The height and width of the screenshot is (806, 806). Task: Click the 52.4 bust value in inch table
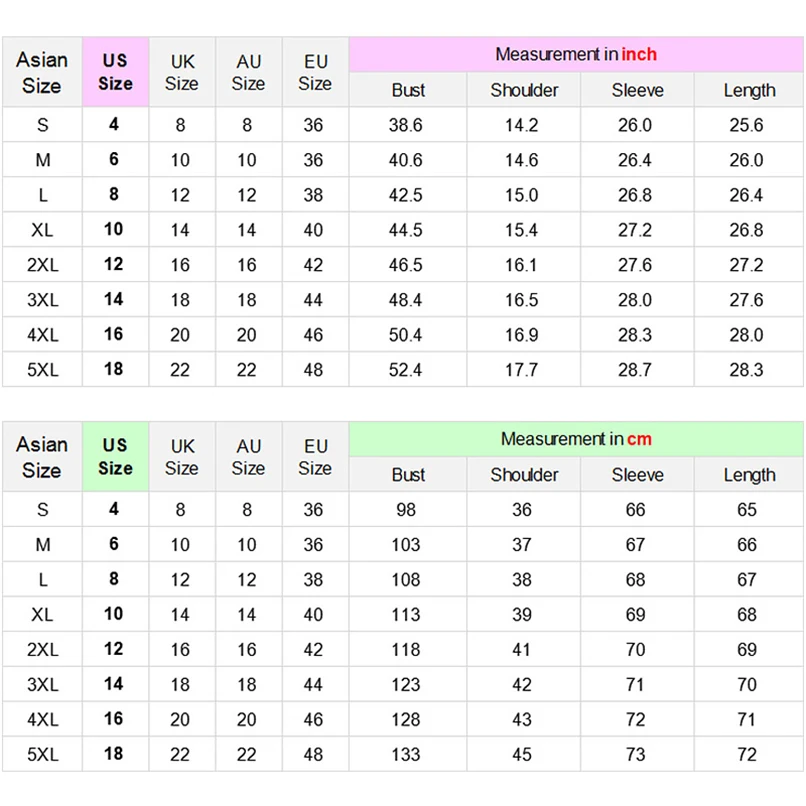click(x=406, y=370)
